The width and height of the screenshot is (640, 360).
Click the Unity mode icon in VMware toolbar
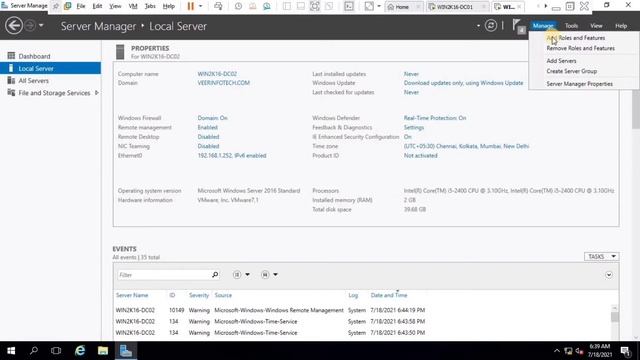(329, 6)
